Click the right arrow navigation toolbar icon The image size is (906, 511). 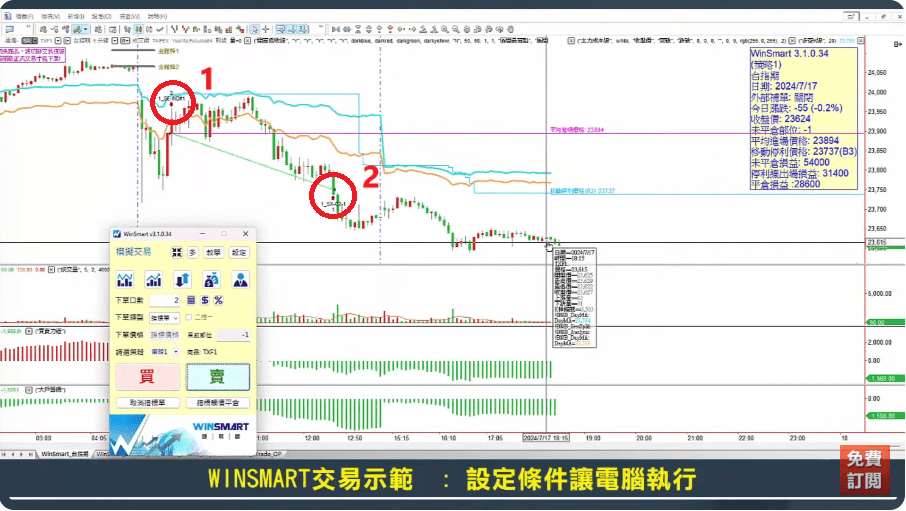tap(412, 29)
